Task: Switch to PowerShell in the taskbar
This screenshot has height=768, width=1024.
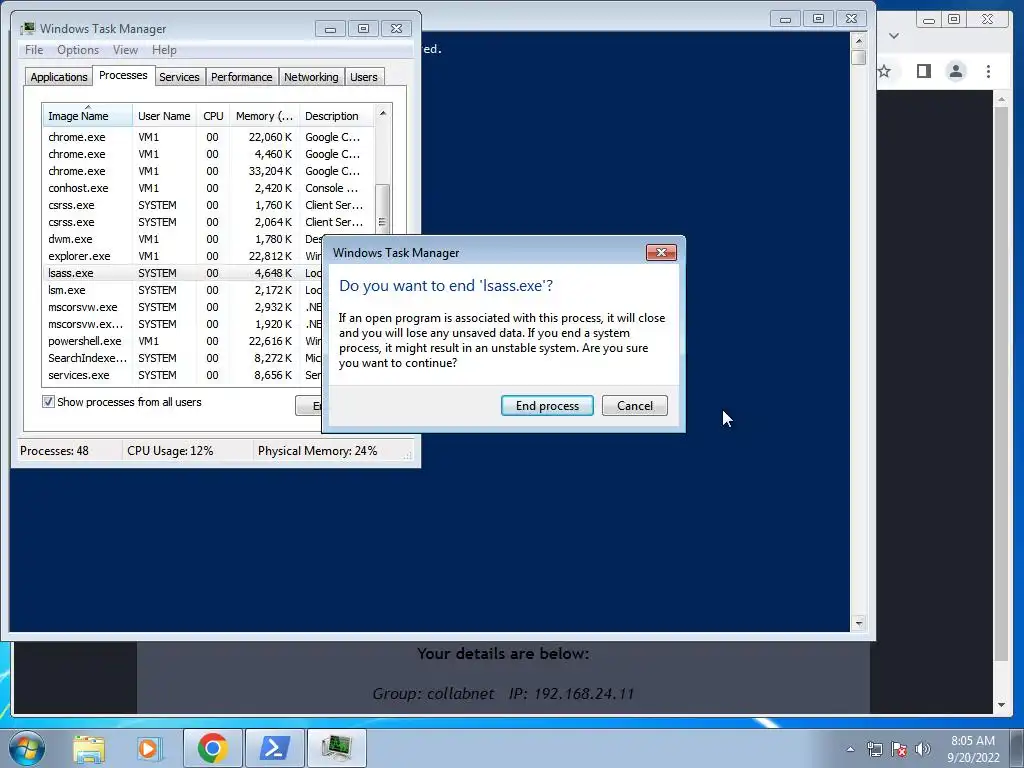Action: (x=274, y=748)
